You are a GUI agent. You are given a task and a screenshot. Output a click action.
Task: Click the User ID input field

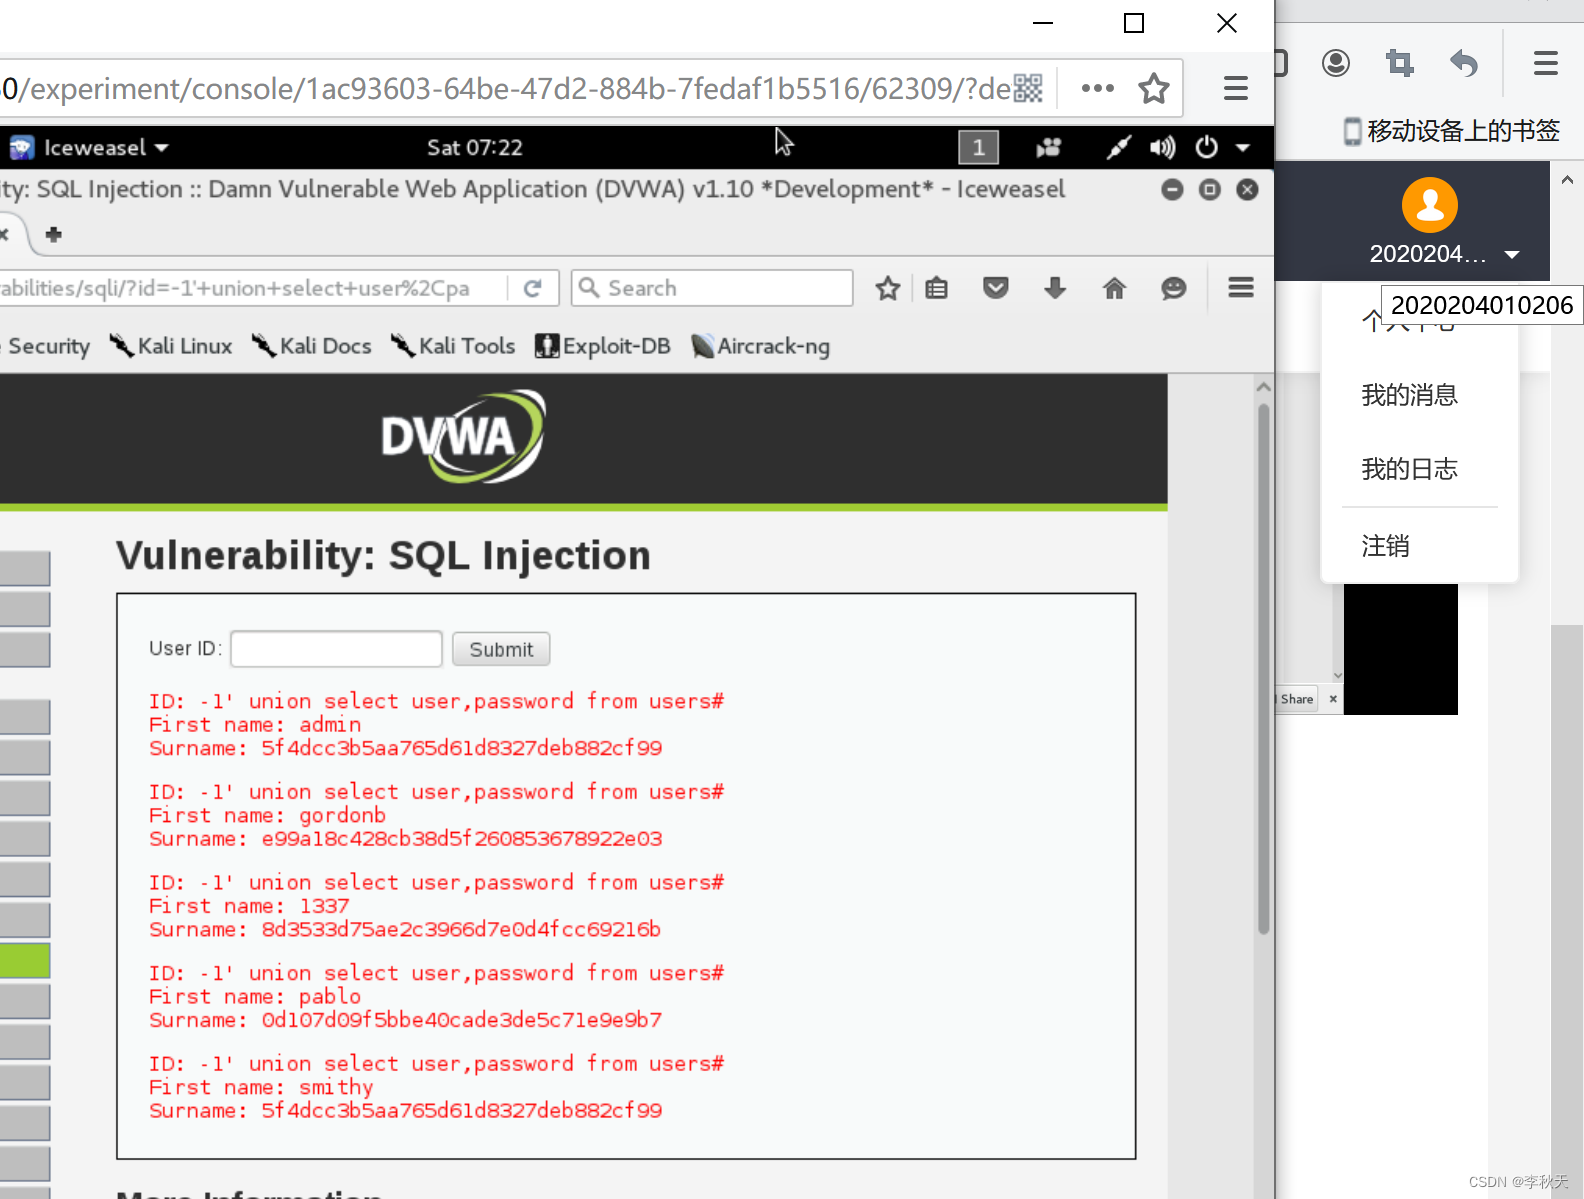coord(336,649)
